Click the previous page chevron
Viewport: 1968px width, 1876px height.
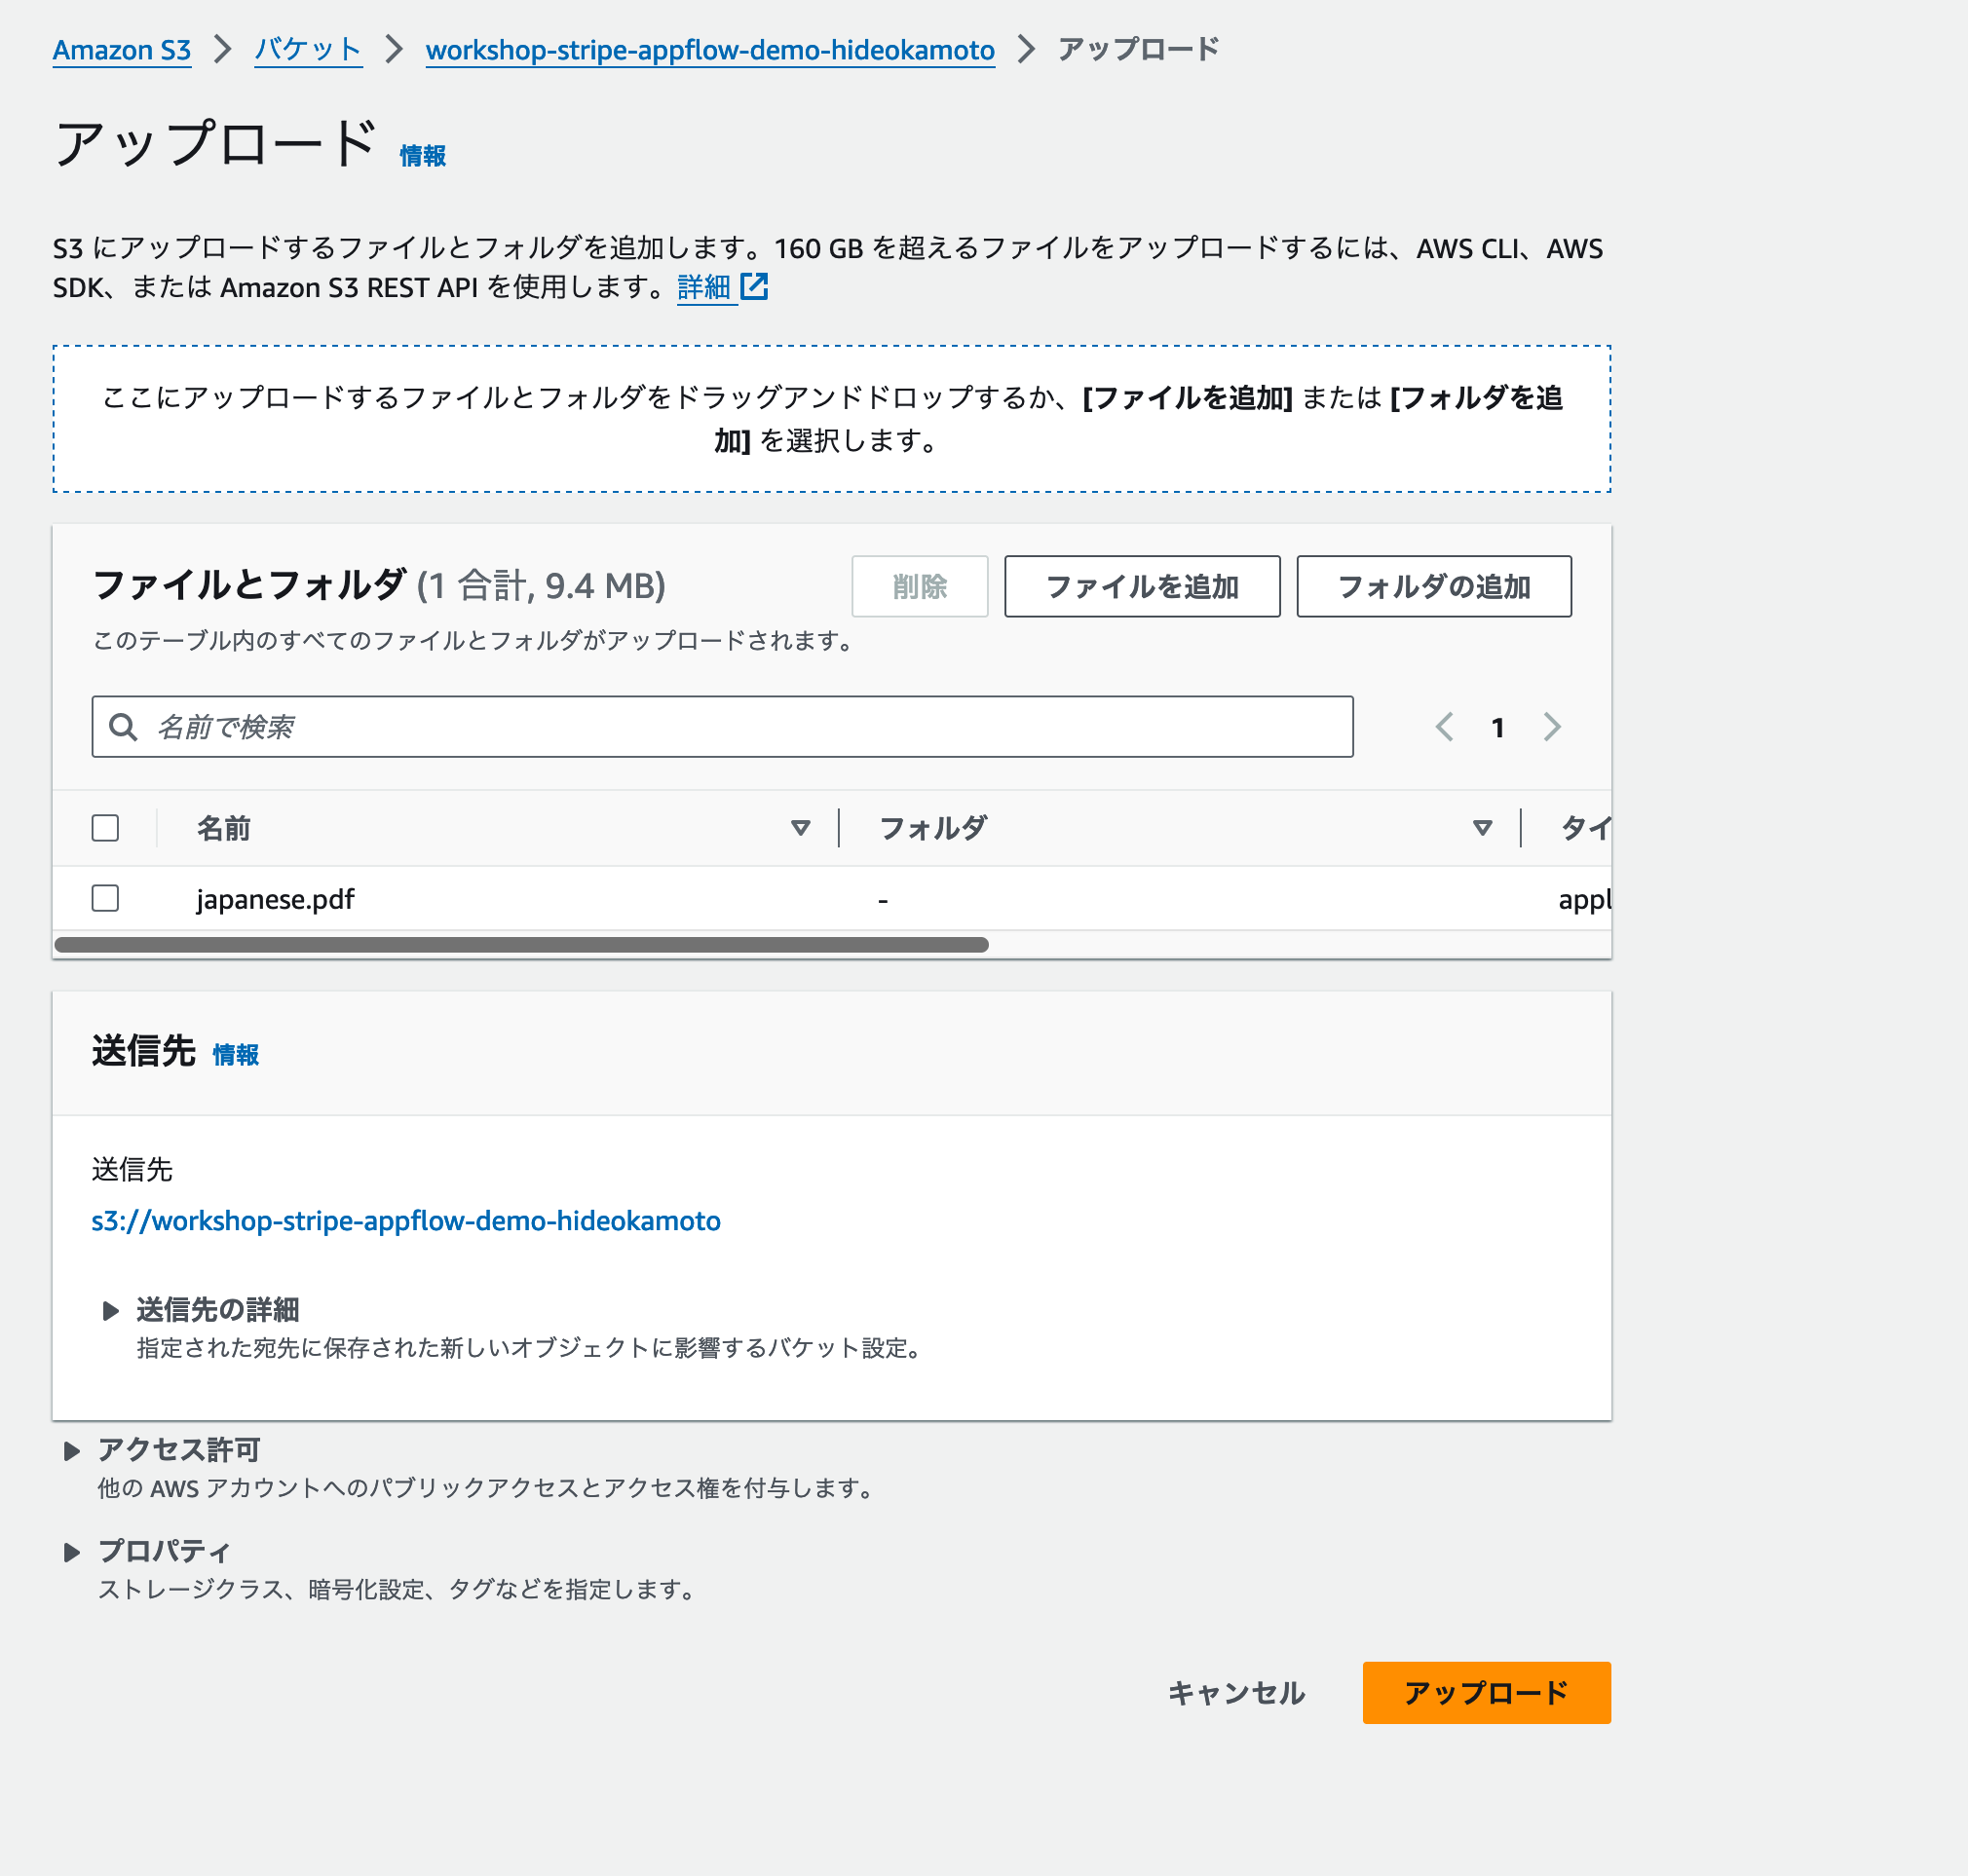click(x=1444, y=727)
